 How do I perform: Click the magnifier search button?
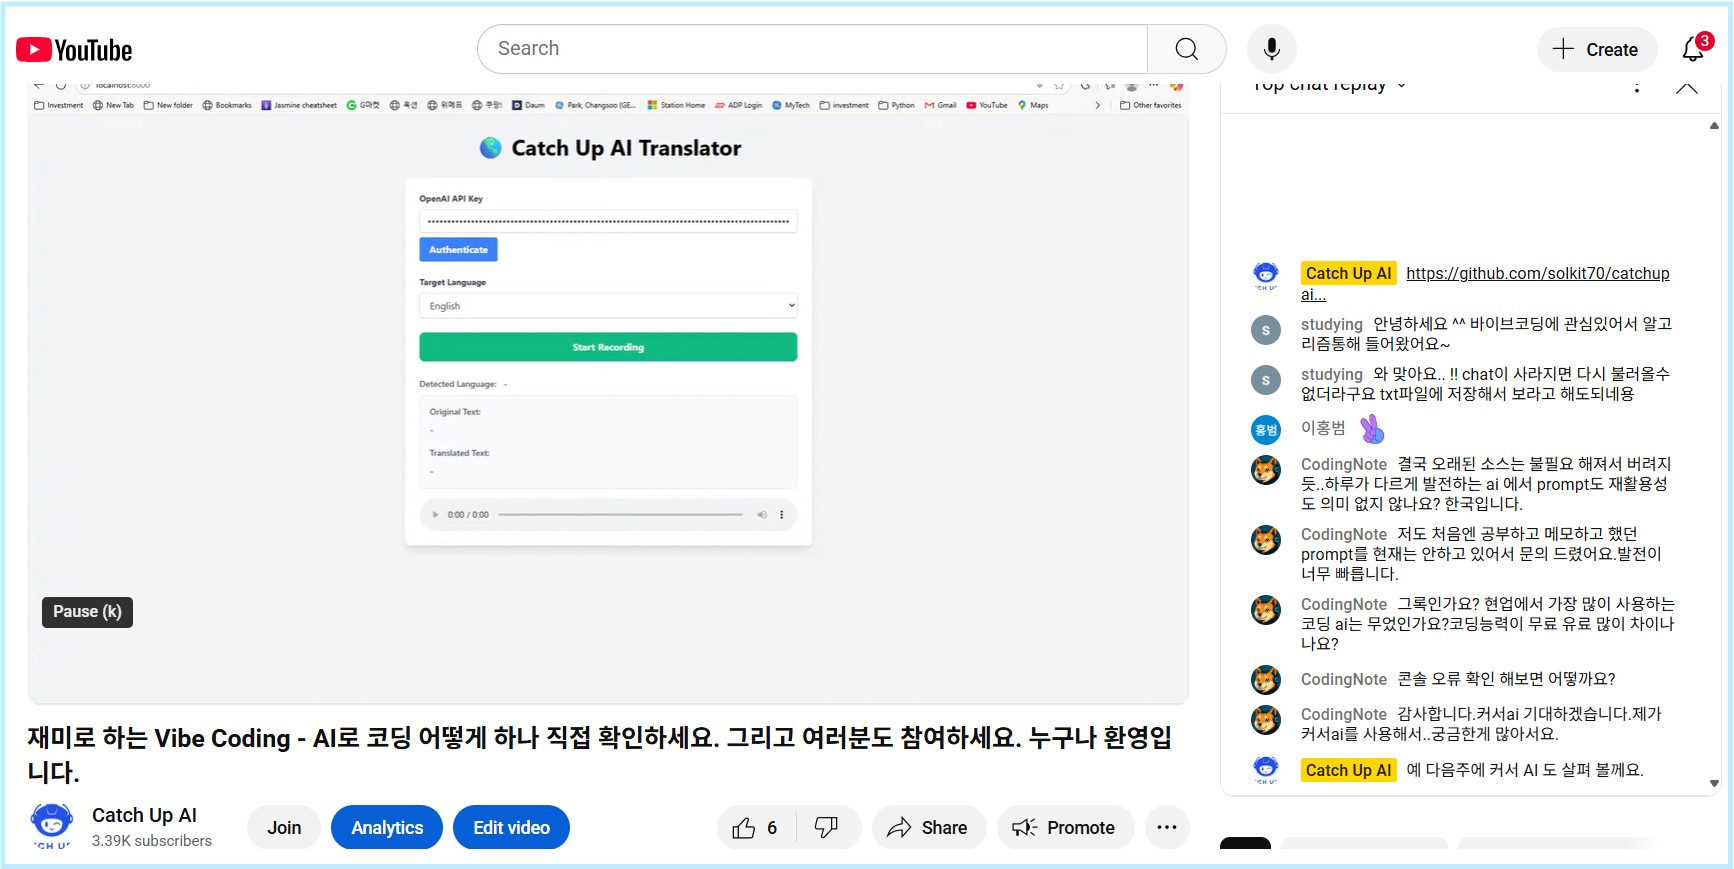tap(1187, 49)
